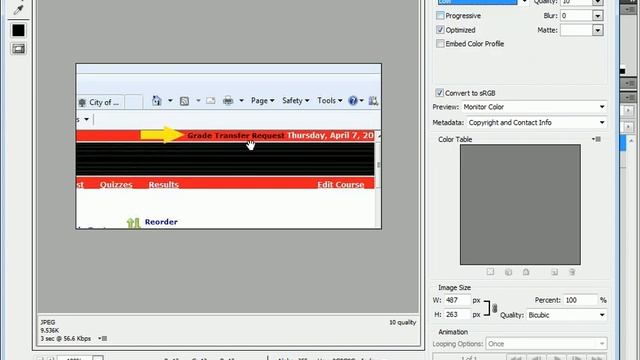Click add eyedropper color to table icon
Screen dimensions: 640x360
(x=554, y=272)
